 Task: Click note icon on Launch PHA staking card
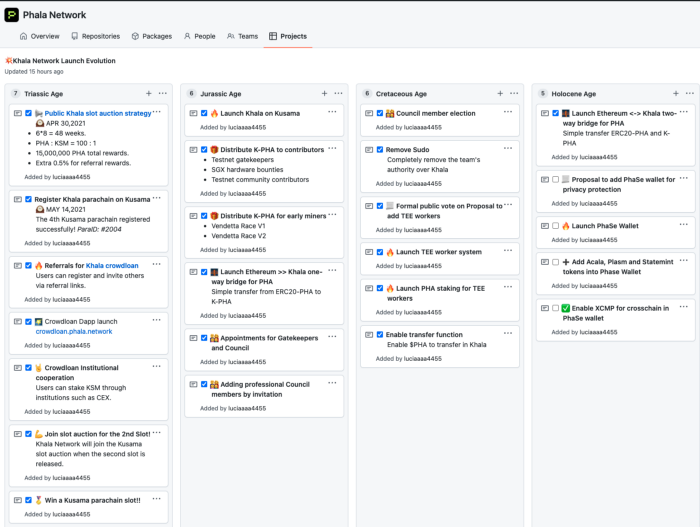coord(369,289)
